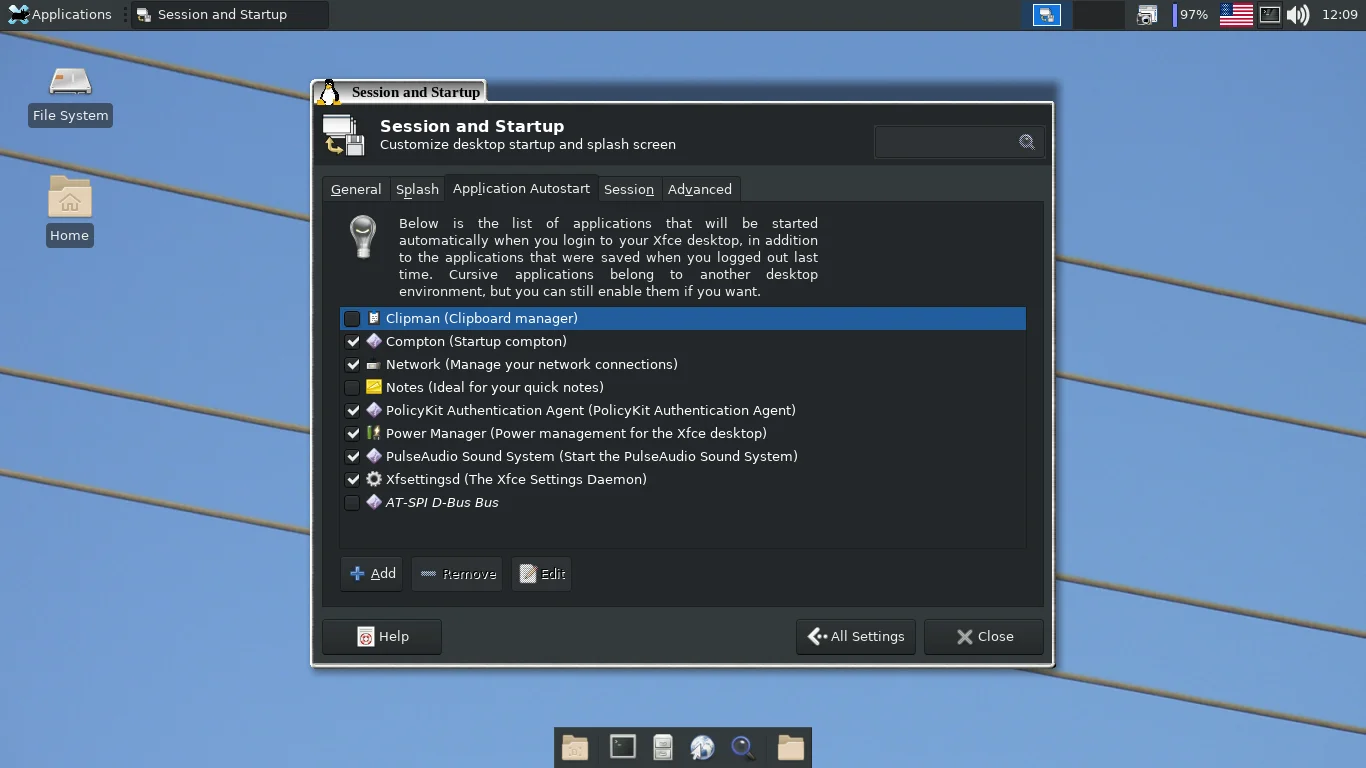Click the icon beside PolicyKit Authentication Agent
Image resolution: width=1366 pixels, height=768 pixels.
click(x=374, y=410)
